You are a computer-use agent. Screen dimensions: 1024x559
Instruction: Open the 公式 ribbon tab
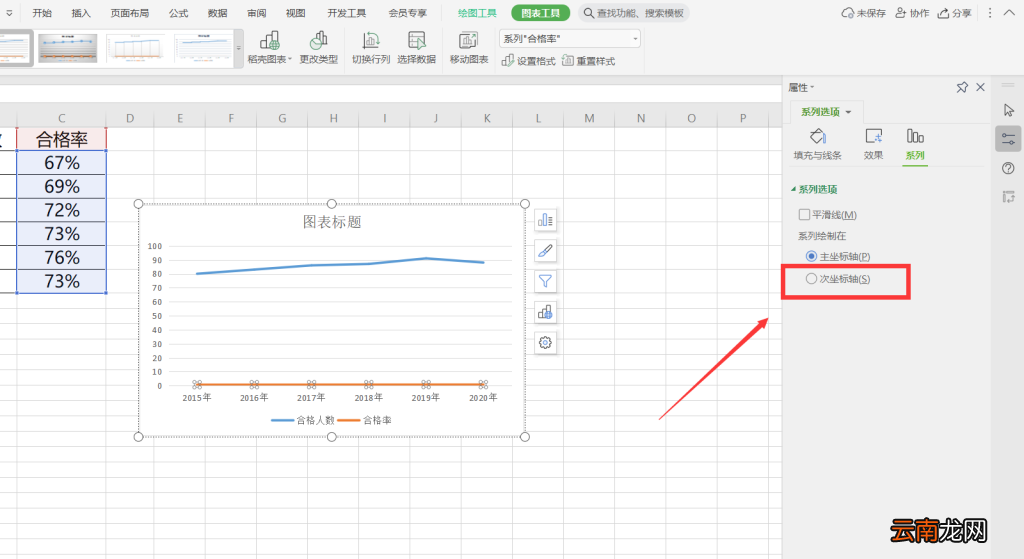coord(178,13)
